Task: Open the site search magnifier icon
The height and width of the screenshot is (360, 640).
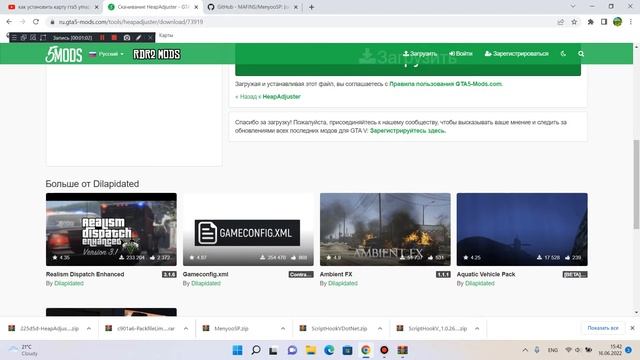Action: (x=581, y=53)
